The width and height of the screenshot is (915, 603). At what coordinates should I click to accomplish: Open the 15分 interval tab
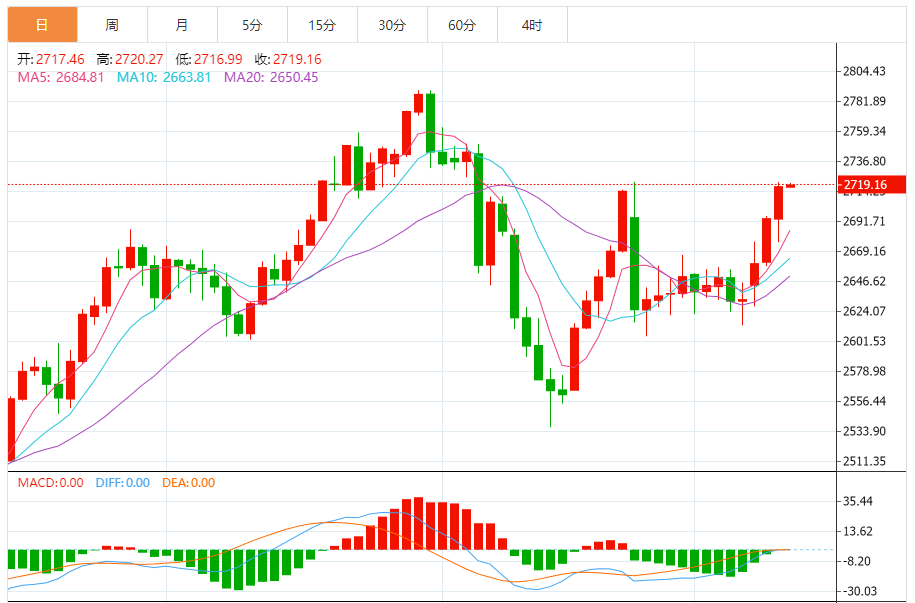322,25
